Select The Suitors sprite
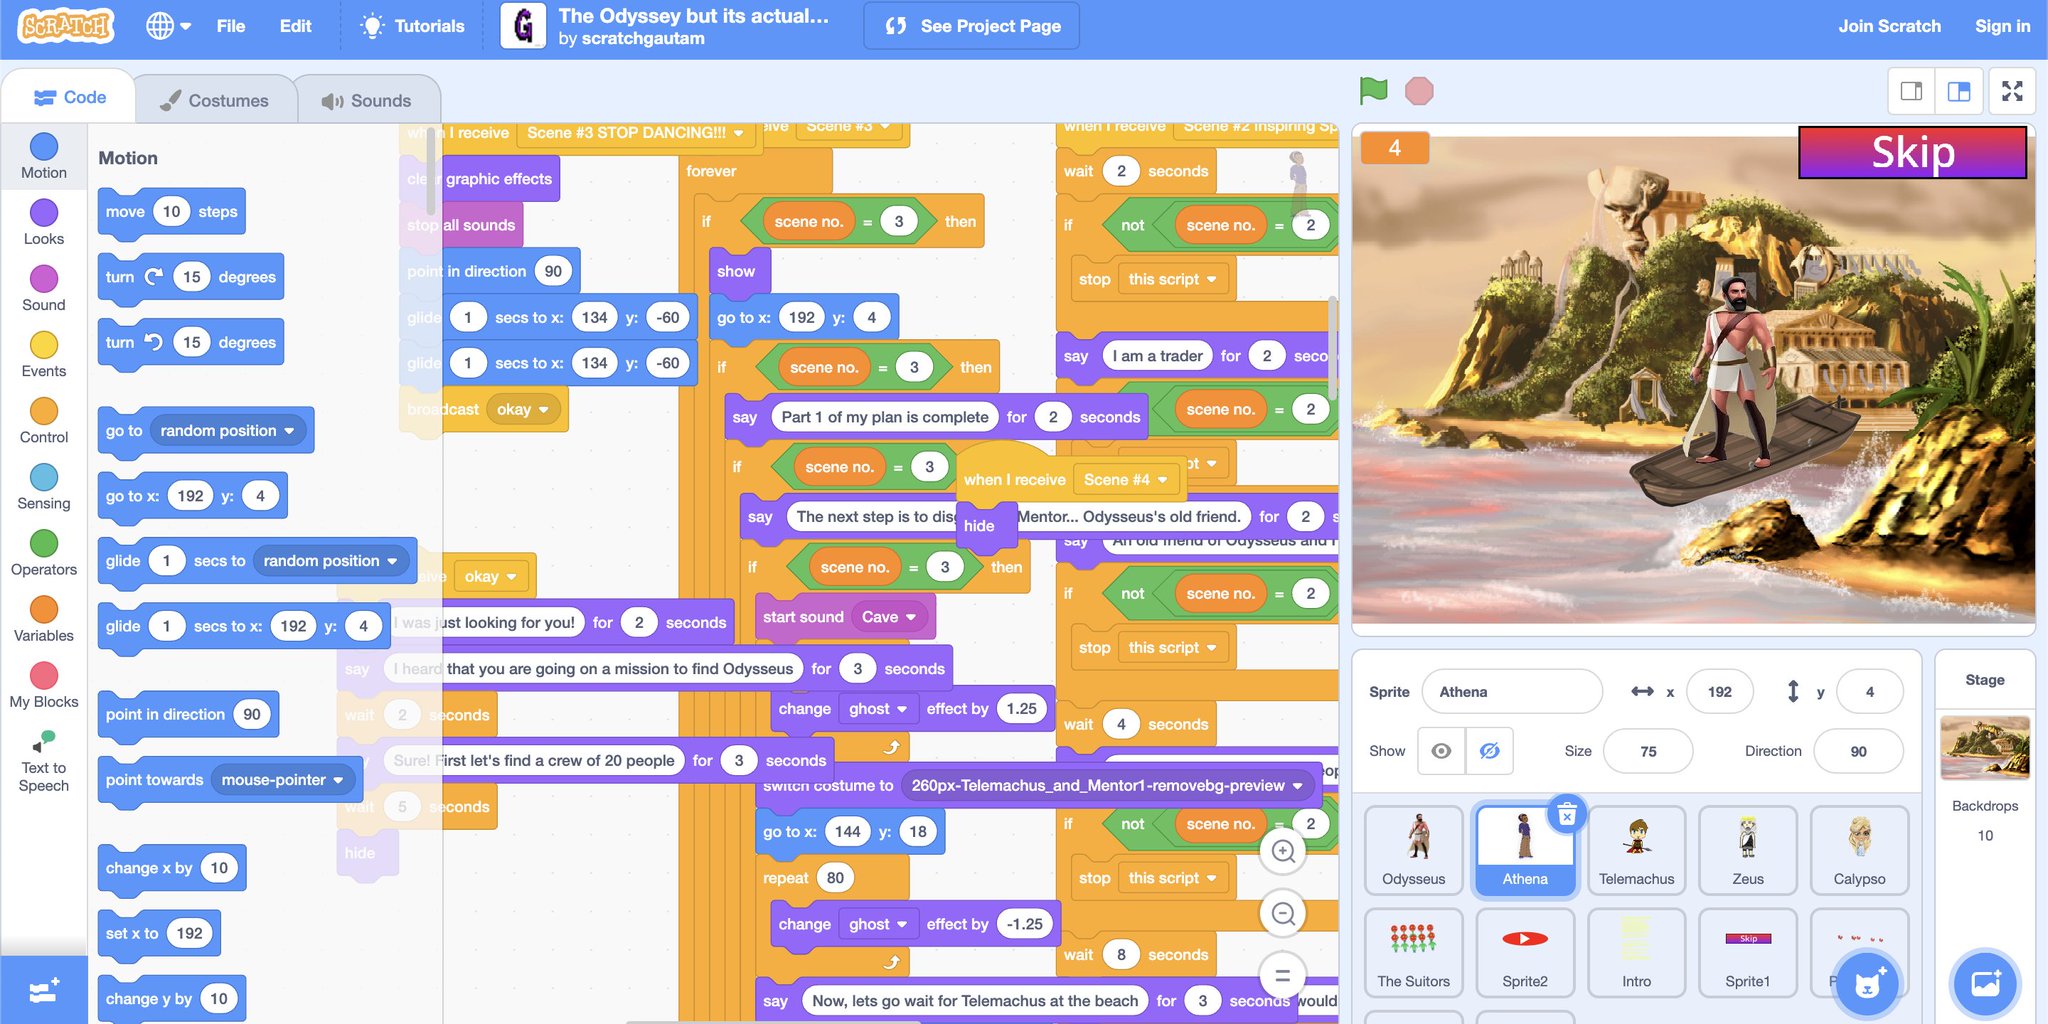Image resolution: width=2048 pixels, height=1024 pixels. pos(1413,952)
